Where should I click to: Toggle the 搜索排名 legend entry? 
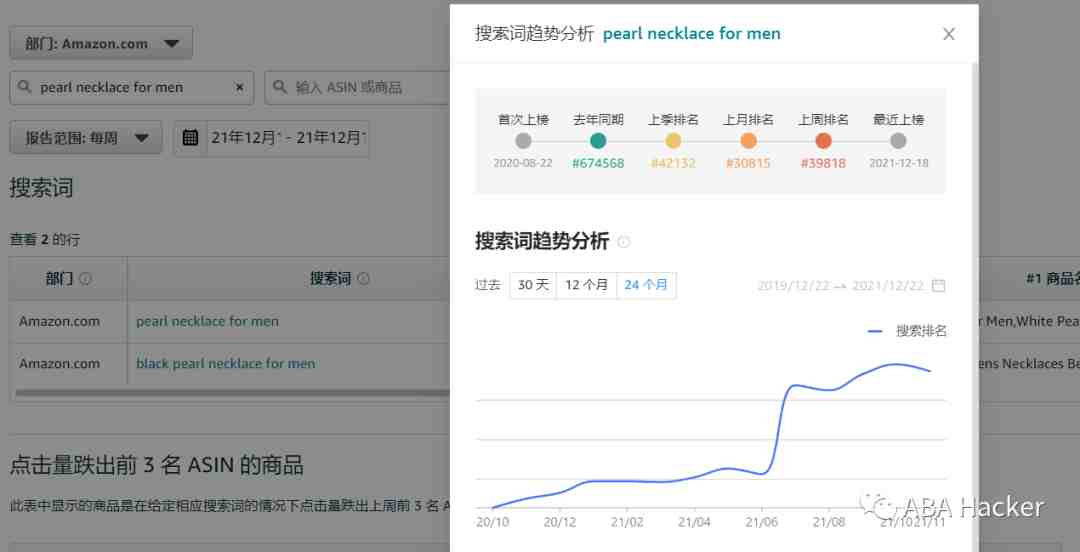(x=907, y=331)
